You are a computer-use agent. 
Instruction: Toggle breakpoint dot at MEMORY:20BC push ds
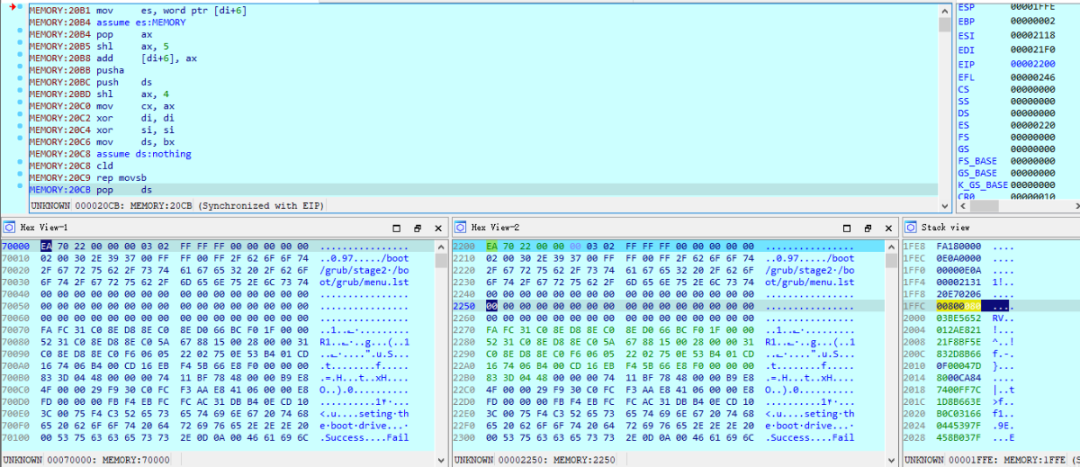[x=20, y=81]
